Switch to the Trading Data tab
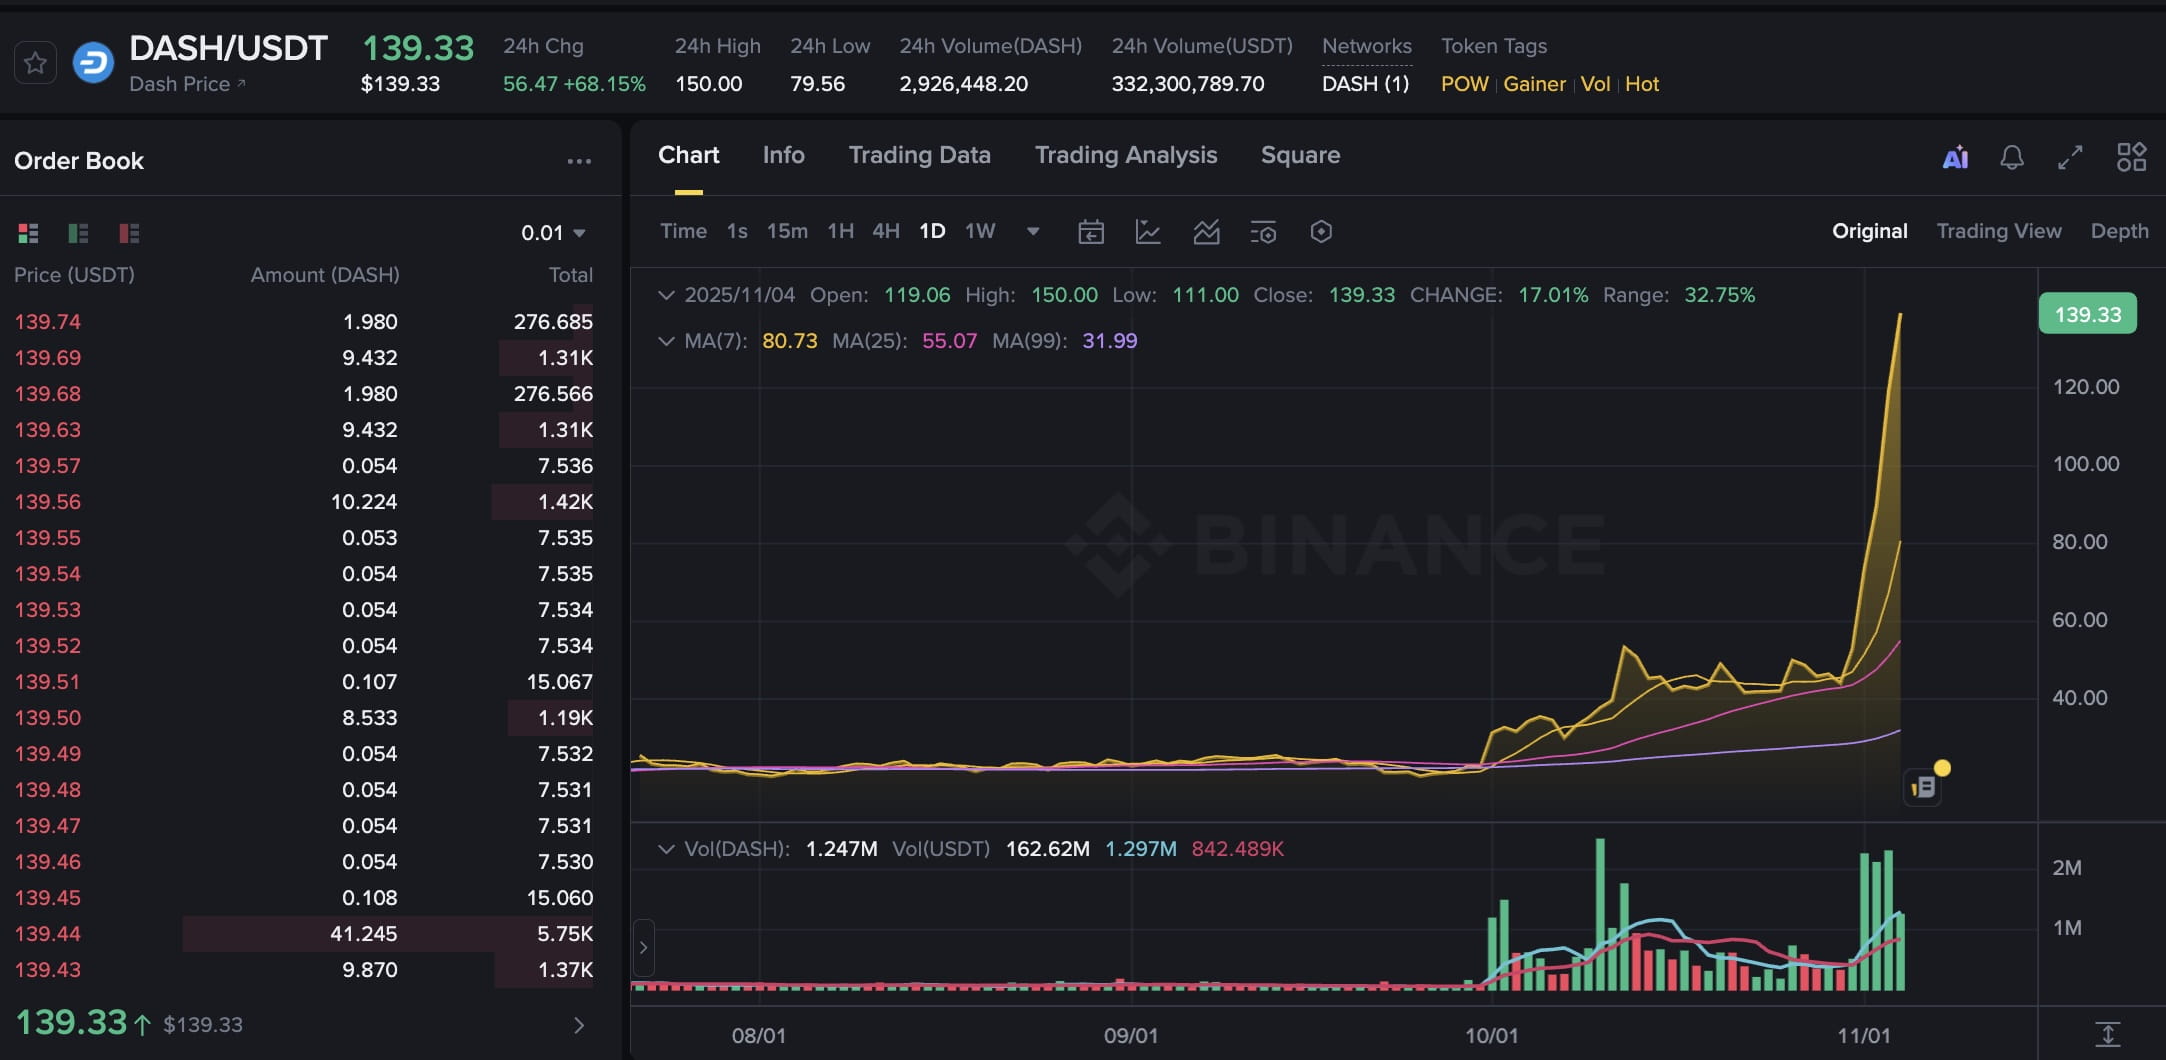 pyautogui.click(x=919, y=155)
